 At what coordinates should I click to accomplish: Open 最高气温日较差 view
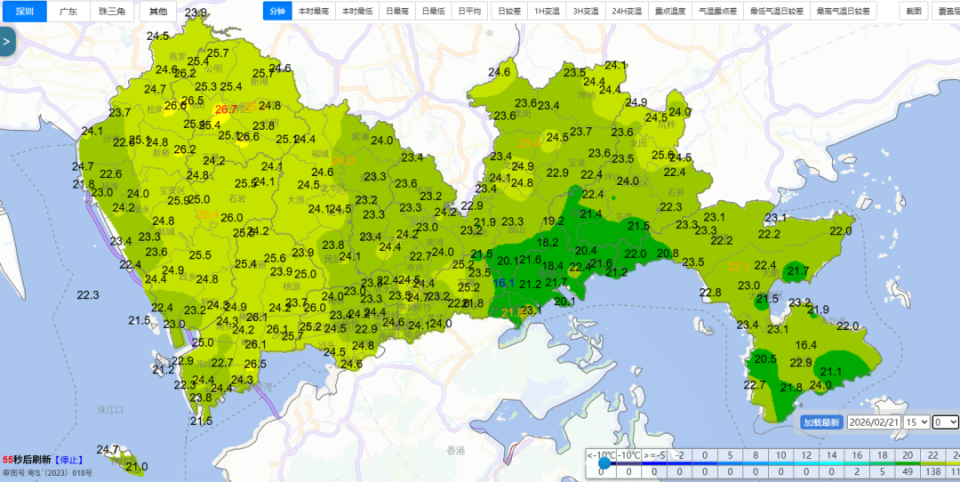[x=843, y=11]
